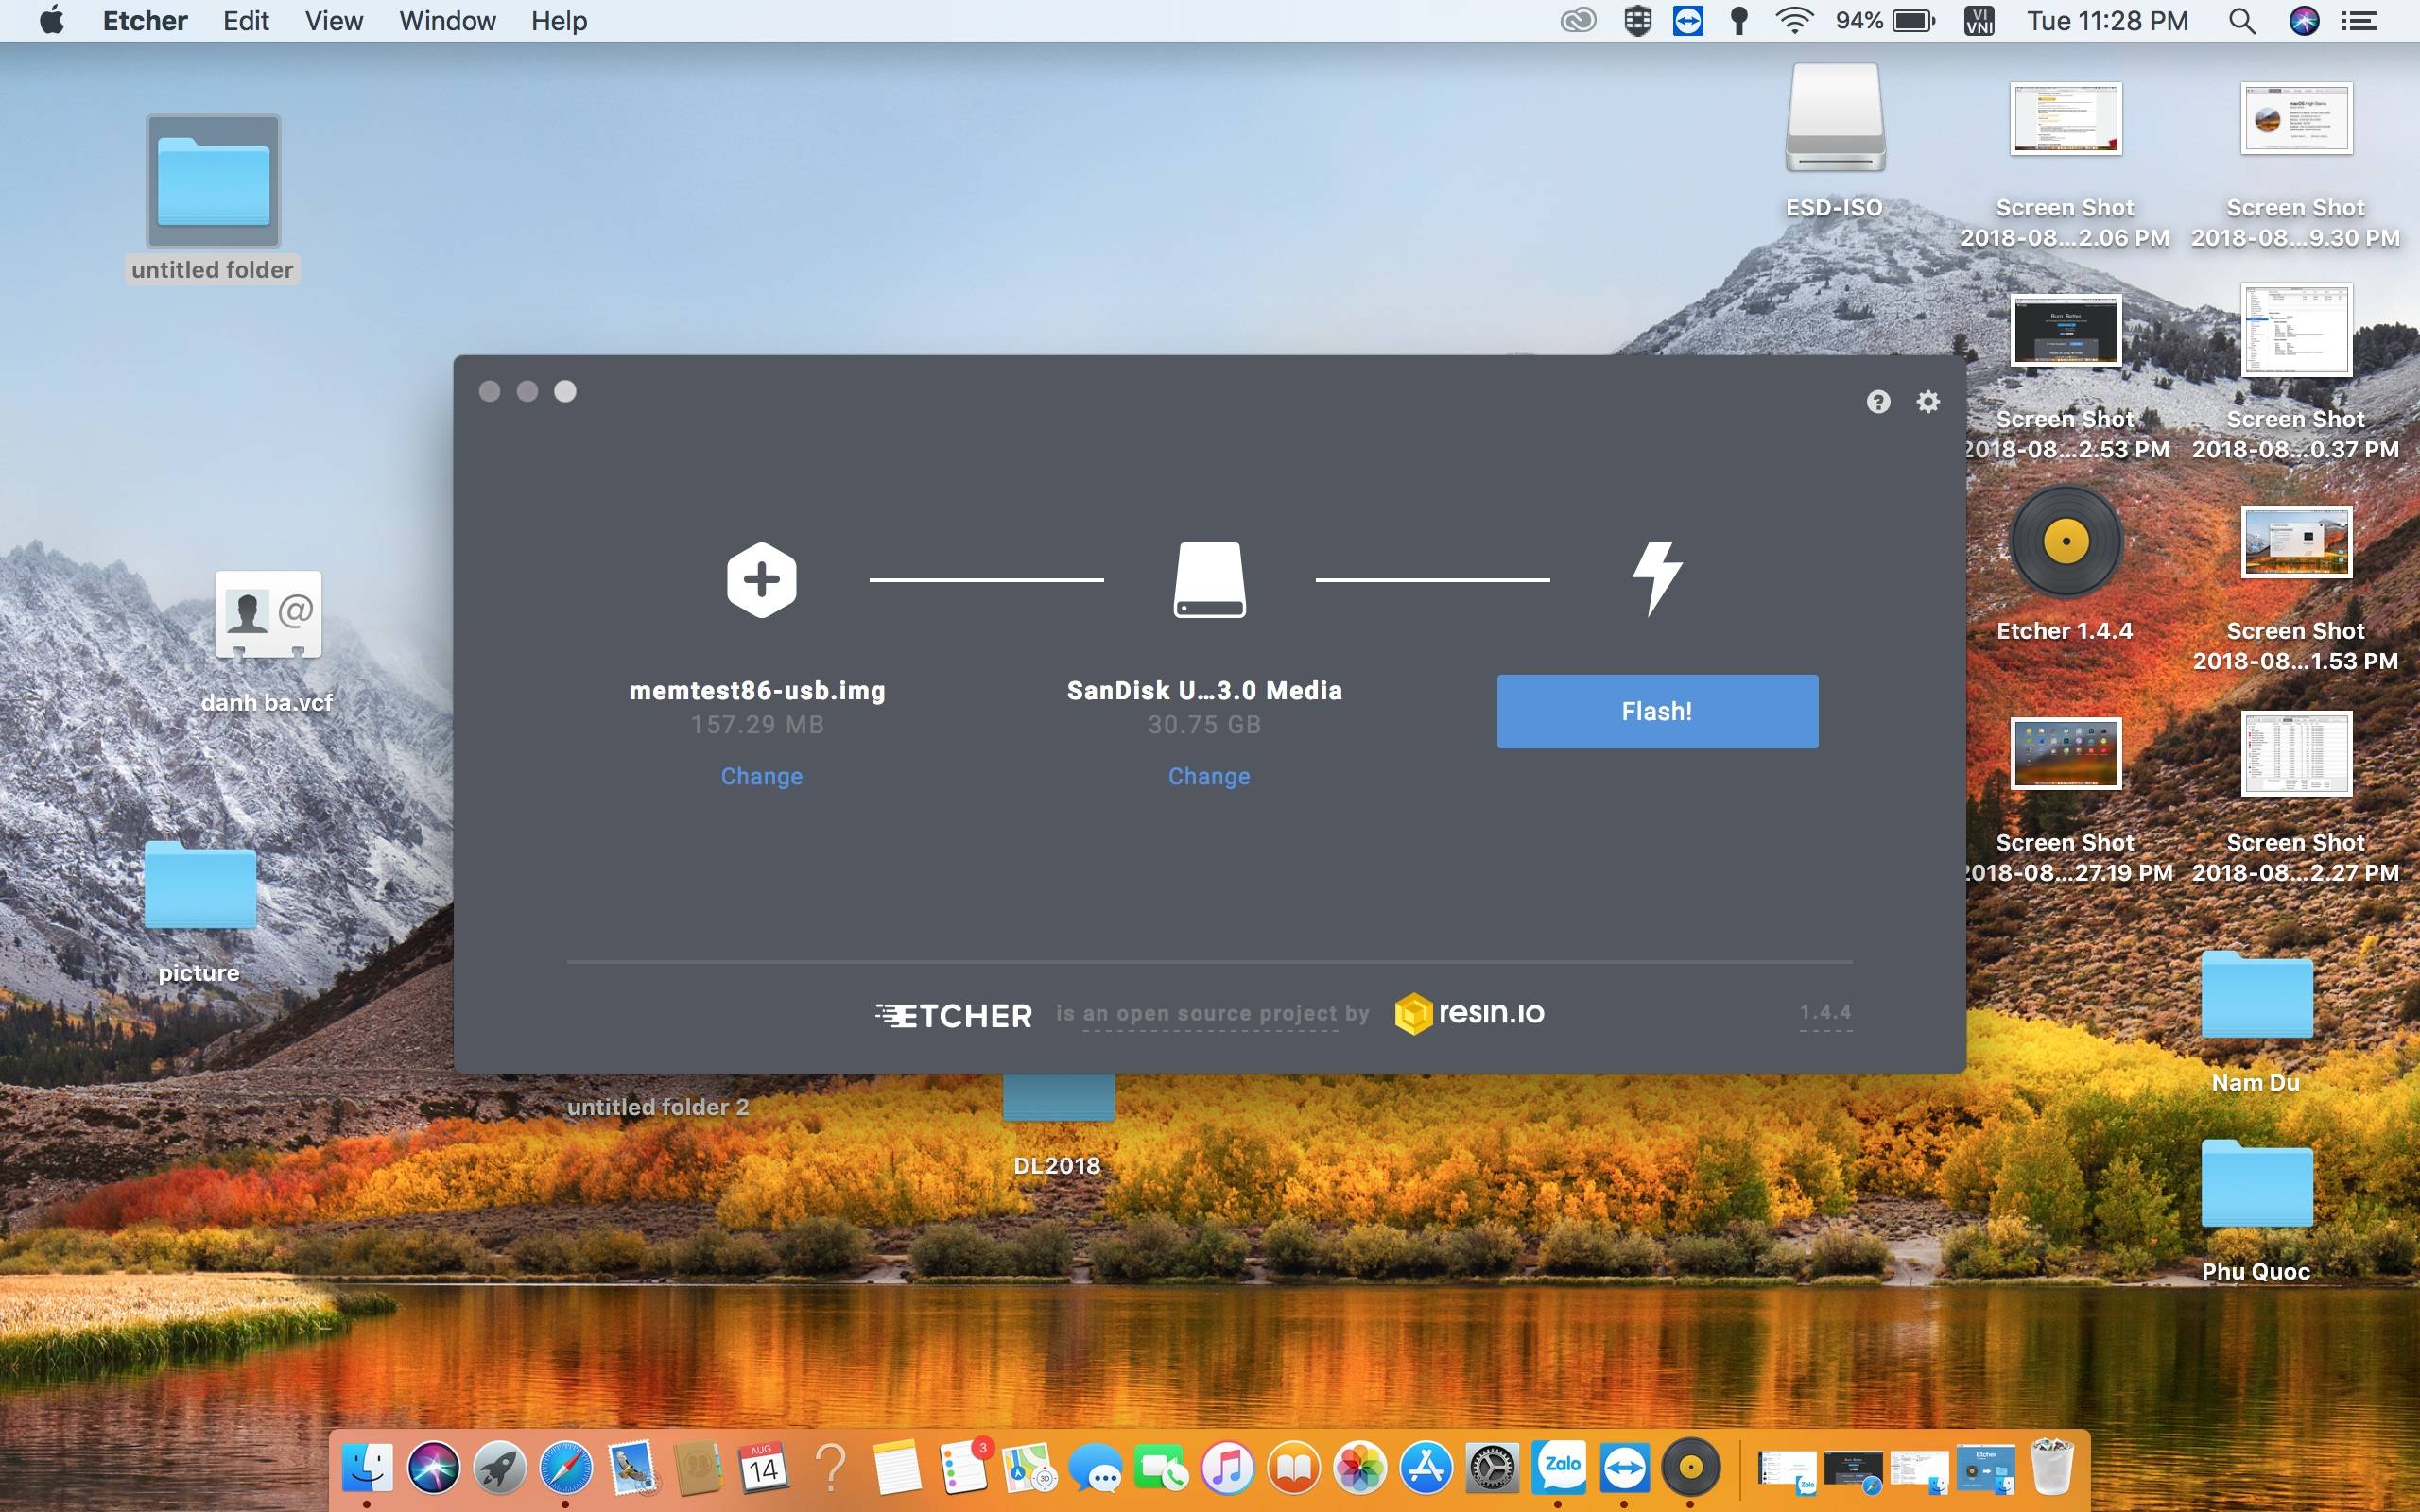The image size is (2420, 1512).
Task: Open Etcher help question mark icon
Action: click(1878, 402)
